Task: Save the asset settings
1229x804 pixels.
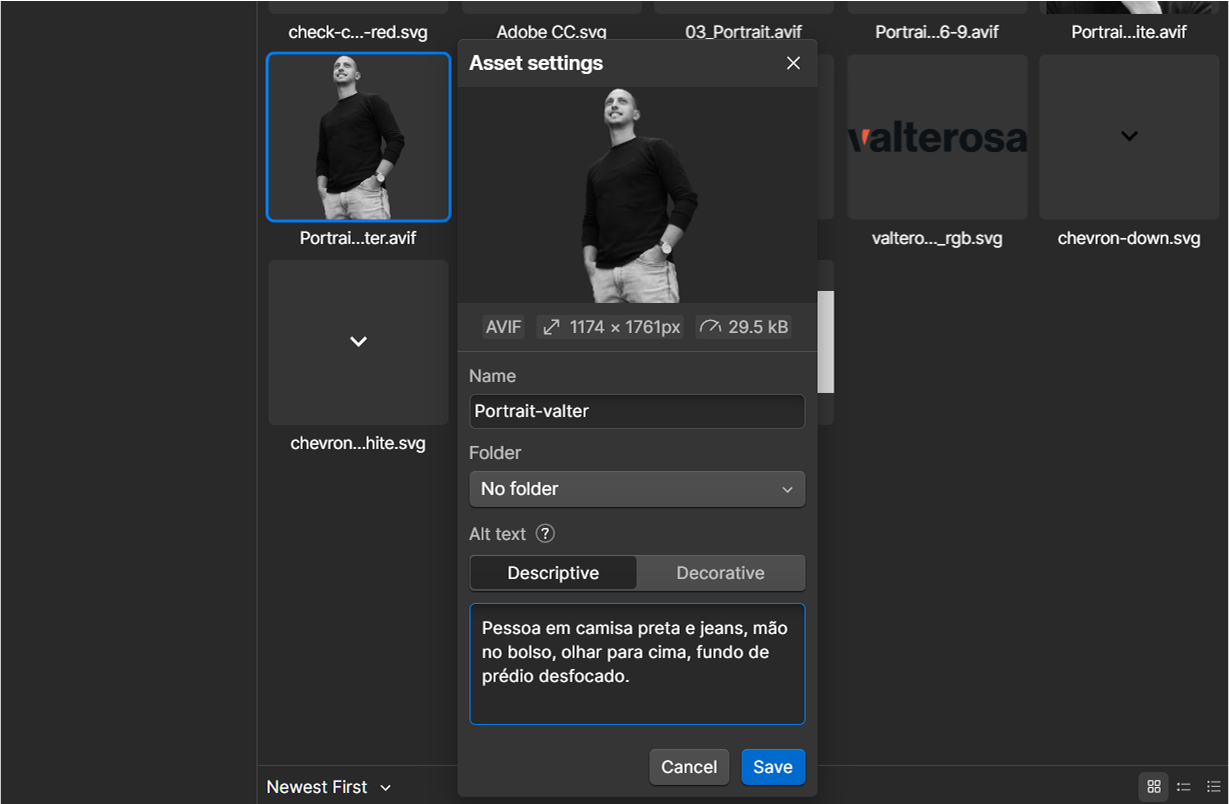Action: point(773,767)
